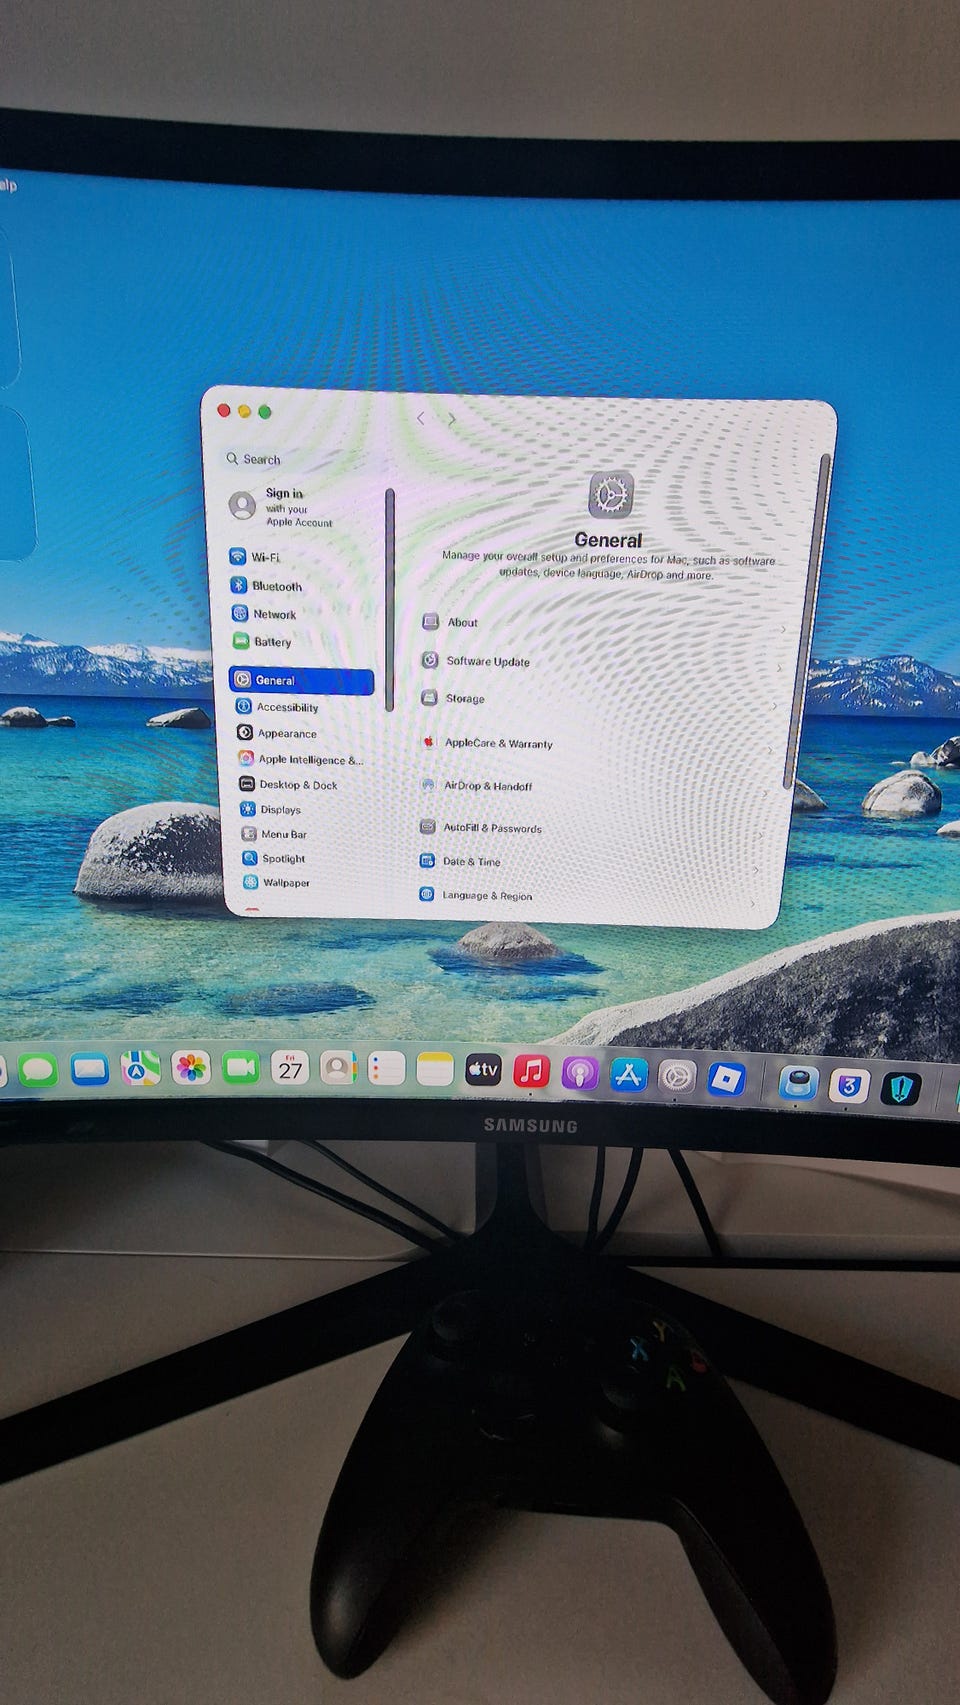The image size is (960, 1705).
Task: Go back with the left arrow
Action: pyautogui.click(x=421, y=418)
